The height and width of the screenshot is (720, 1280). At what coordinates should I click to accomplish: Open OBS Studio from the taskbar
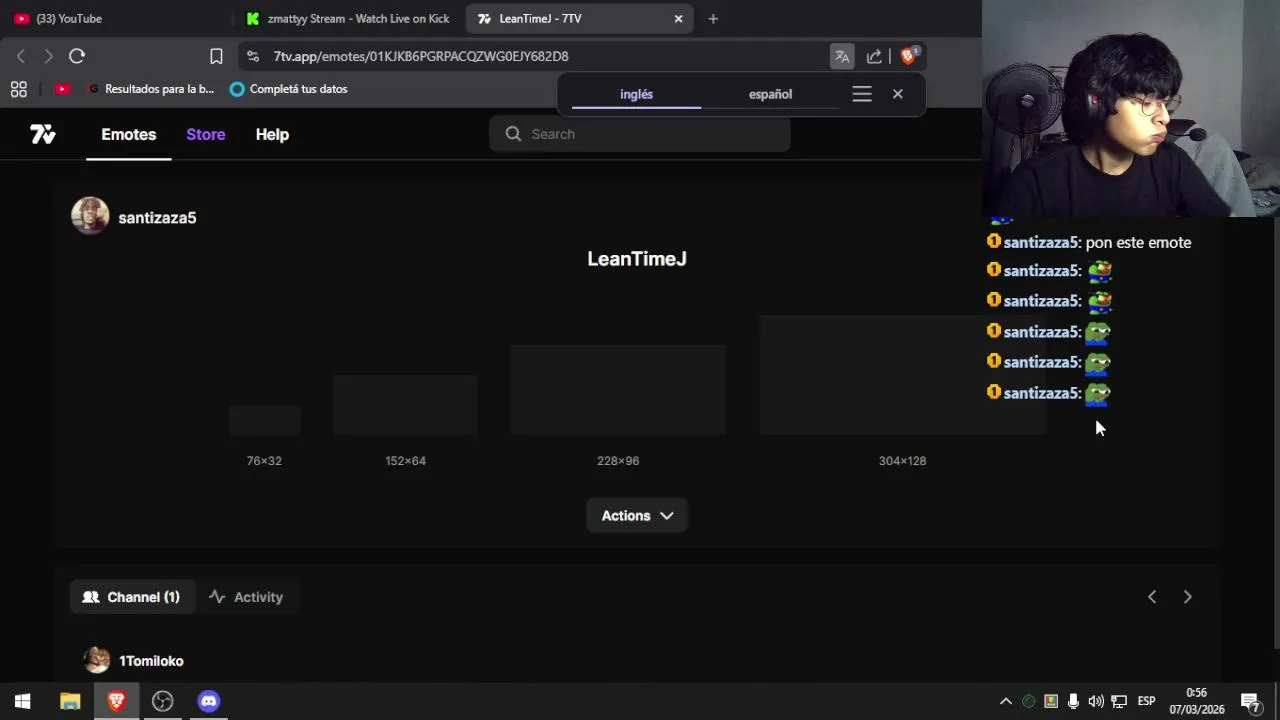(162, 701)
